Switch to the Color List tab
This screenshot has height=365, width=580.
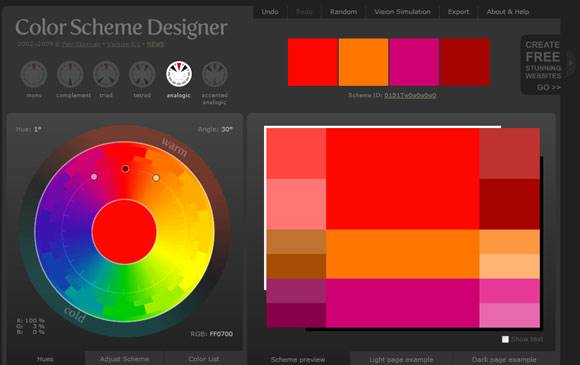pos(203,359)
